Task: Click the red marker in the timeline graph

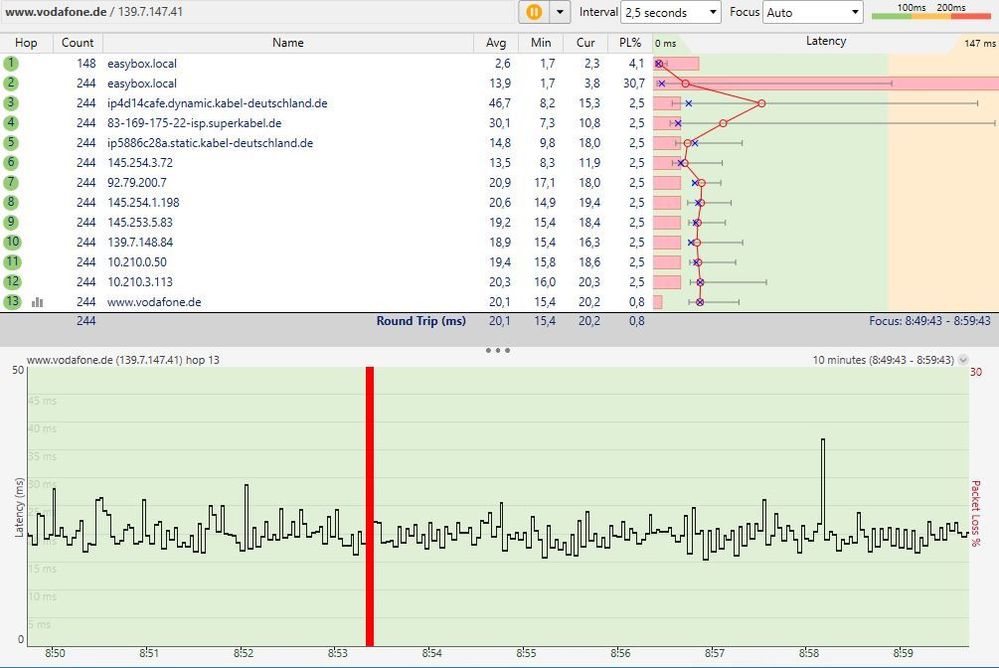Action: (369, 500)
